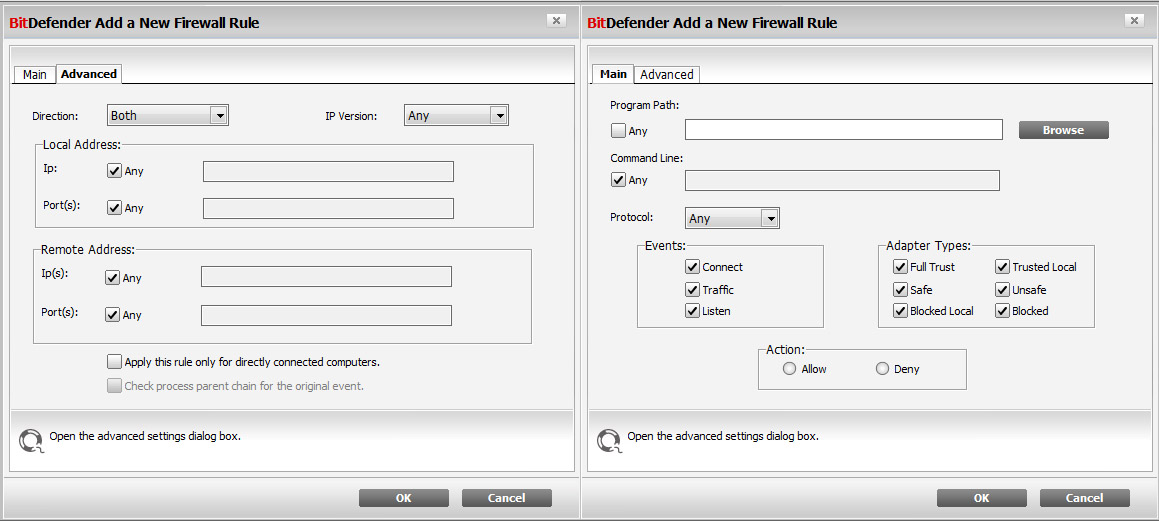Click the Remote Address Port(s) field

tap(326, 316)
